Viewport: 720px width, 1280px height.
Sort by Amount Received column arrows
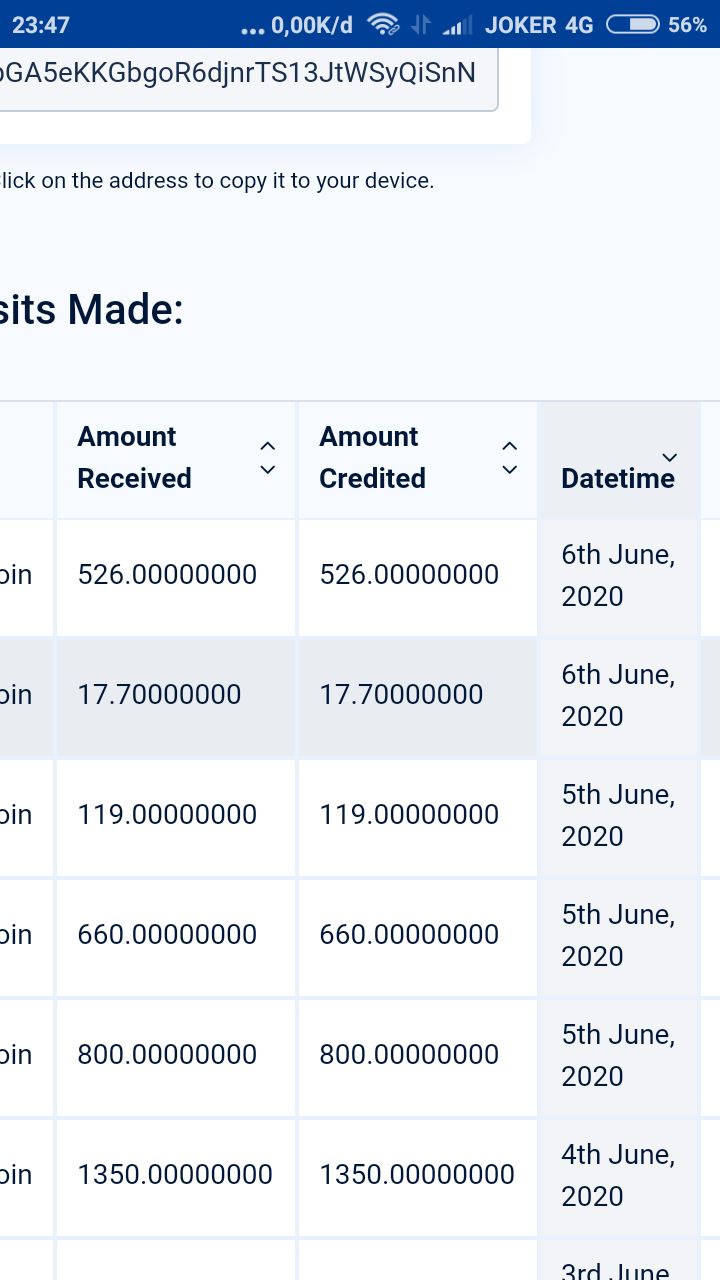pyautogui.click(x=267, y=458)
